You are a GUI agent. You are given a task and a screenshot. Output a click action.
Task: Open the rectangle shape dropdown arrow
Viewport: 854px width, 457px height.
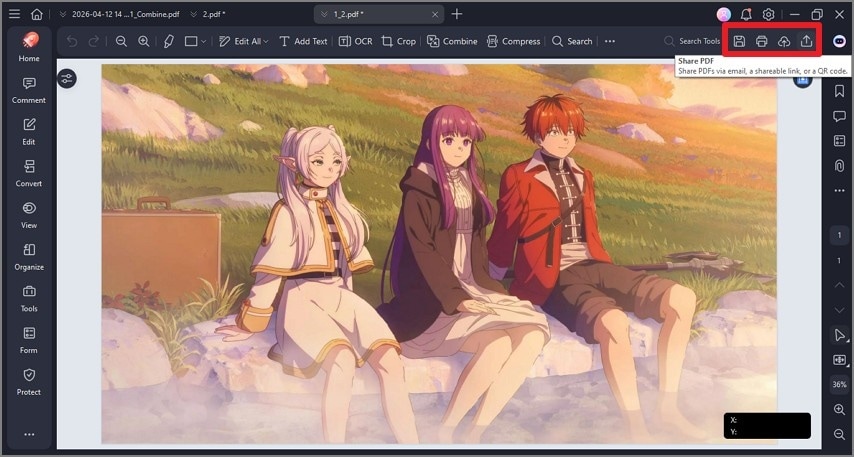tap(204, 41)
